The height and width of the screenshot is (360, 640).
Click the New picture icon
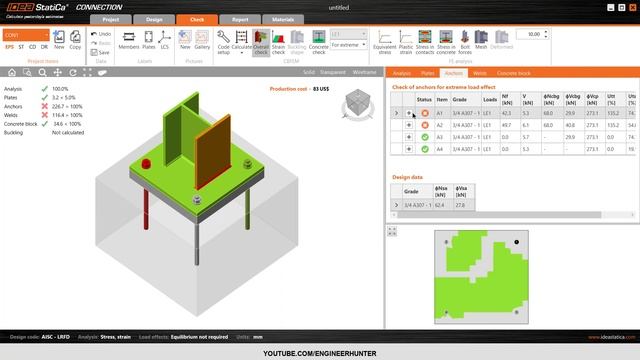point(185,40)
